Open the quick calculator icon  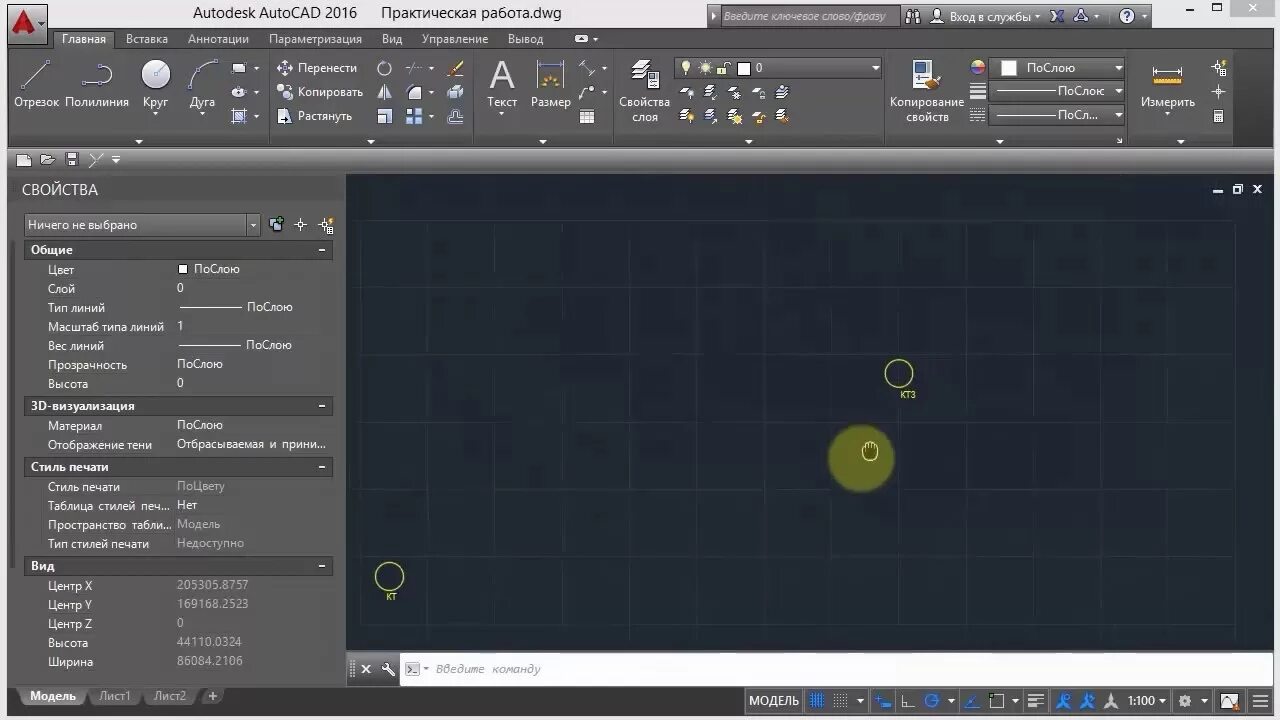[x=1218, y=116]
